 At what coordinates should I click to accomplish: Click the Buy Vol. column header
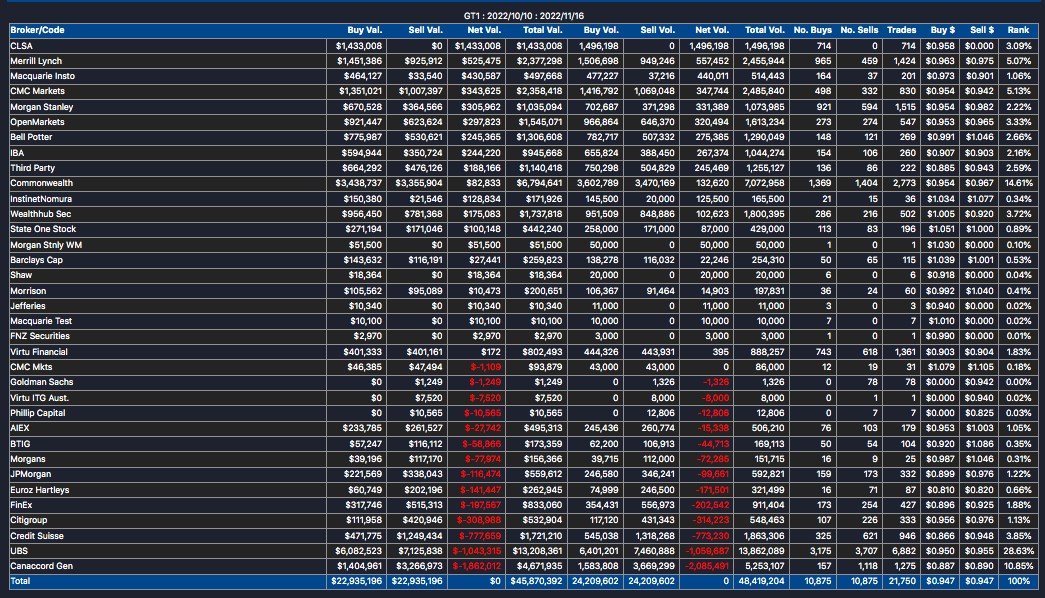coord(601,30)
